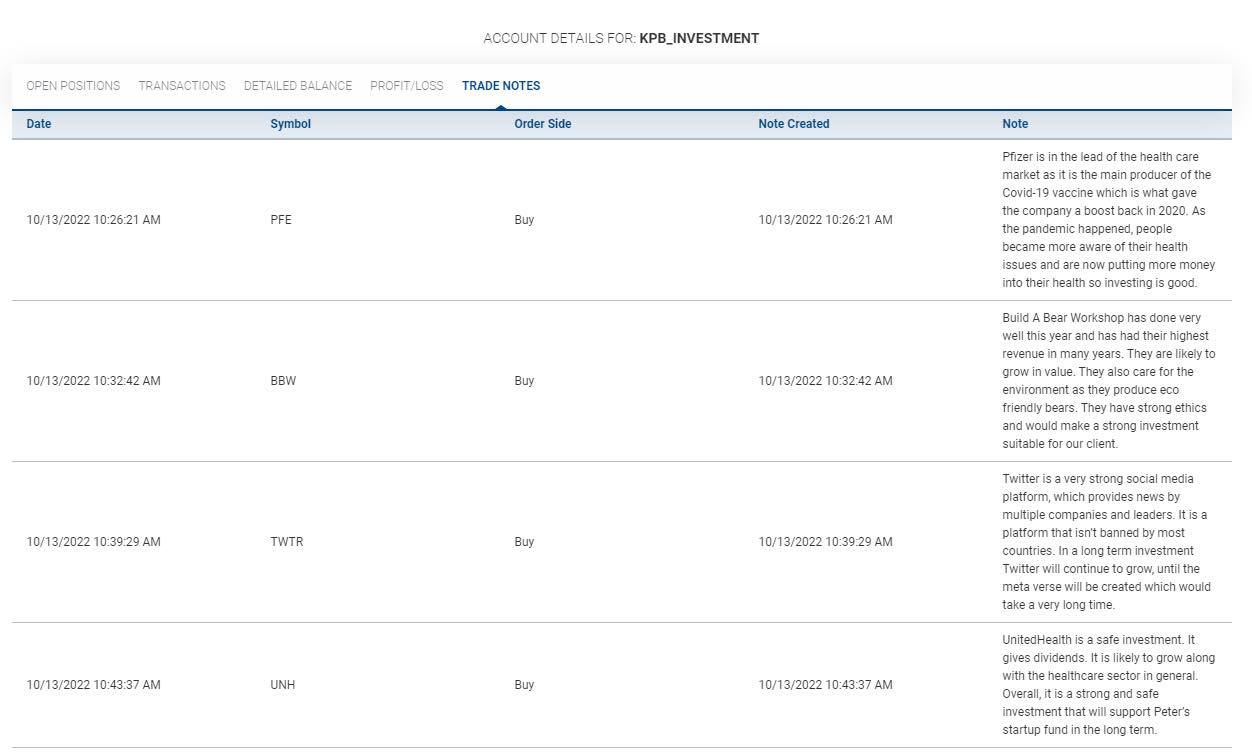Select the UNH symbol cell
Screen dimensions: 1252x756
pos(283,685)
